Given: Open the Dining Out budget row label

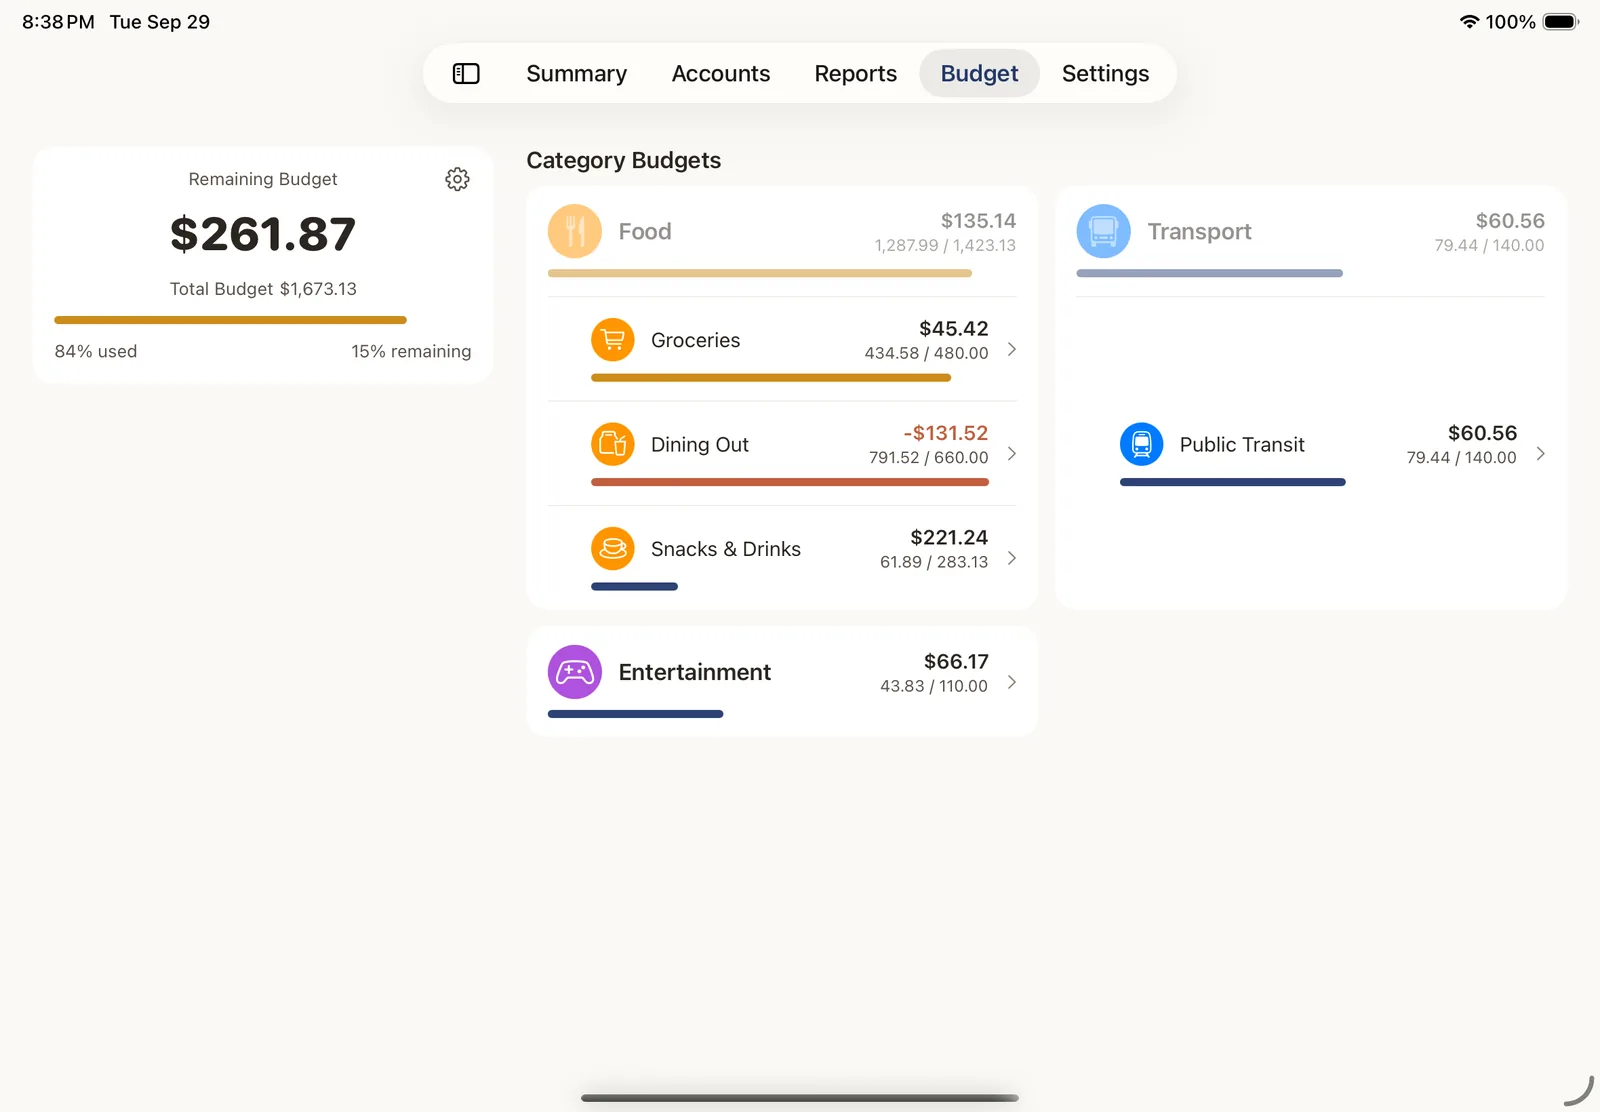Looking at the screenshot, I should (x=700, y=445).
